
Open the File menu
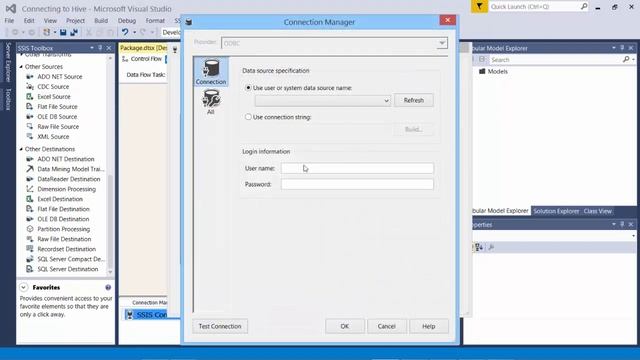coord(9,20)
